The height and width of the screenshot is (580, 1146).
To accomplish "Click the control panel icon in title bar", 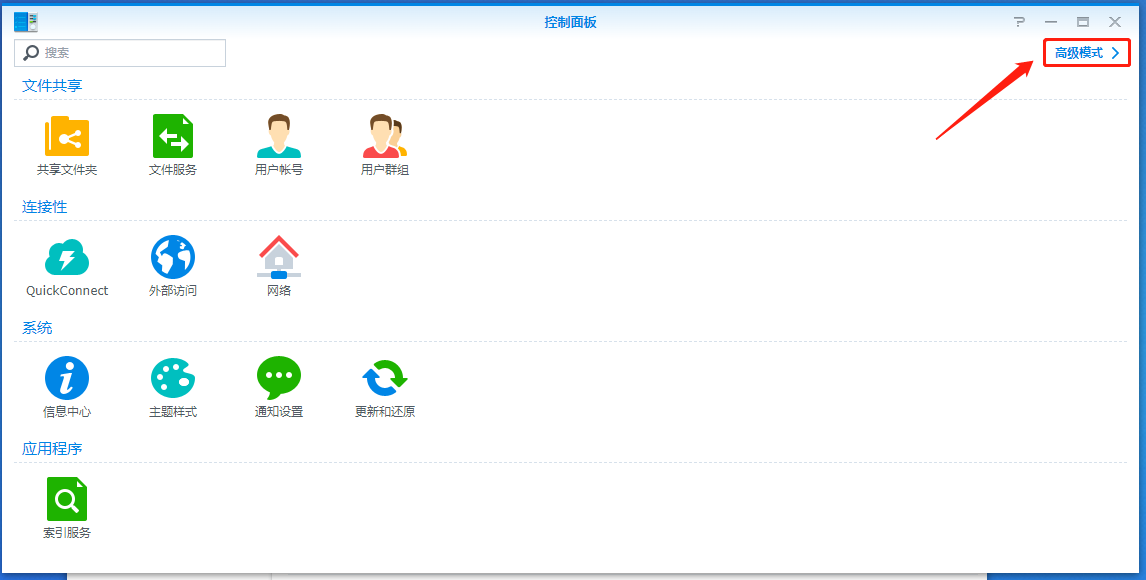I will [x=26, y=22].
